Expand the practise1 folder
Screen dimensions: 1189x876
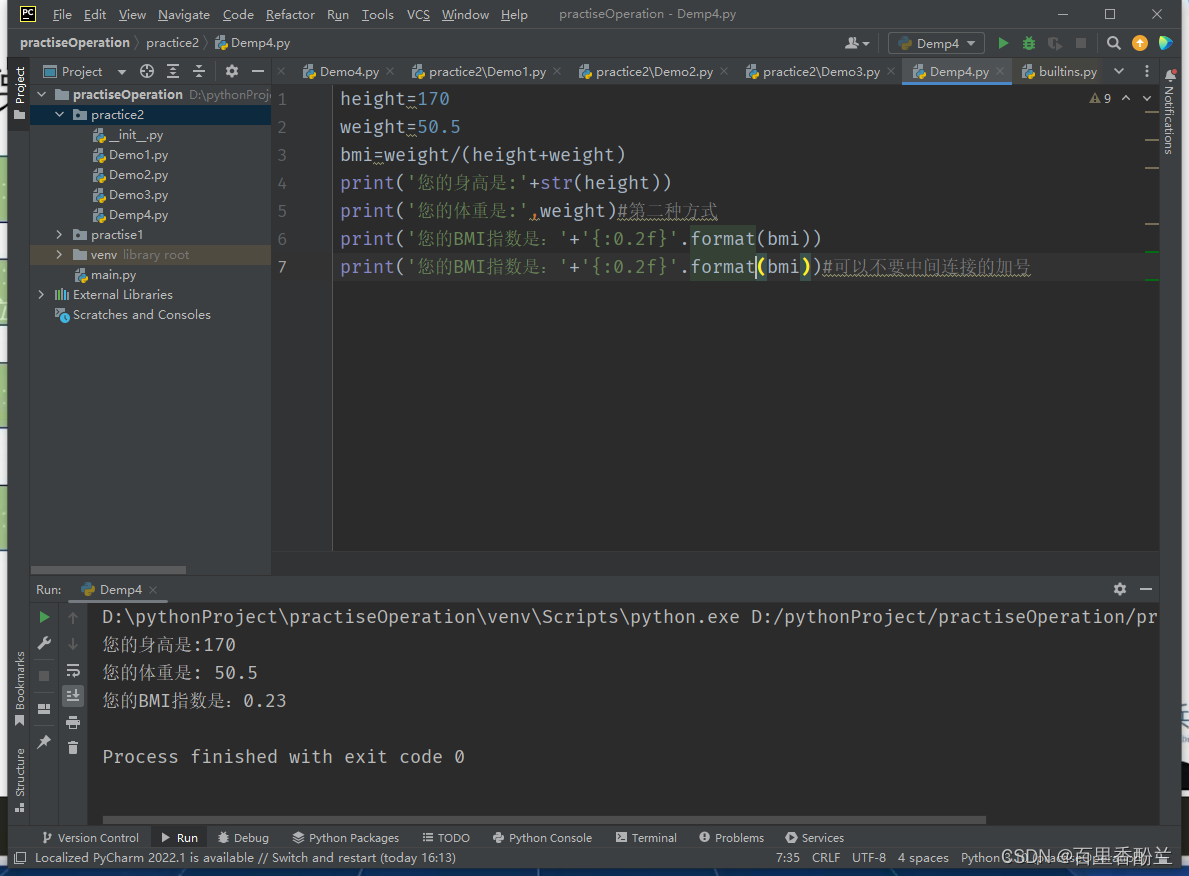pos(60,235)
